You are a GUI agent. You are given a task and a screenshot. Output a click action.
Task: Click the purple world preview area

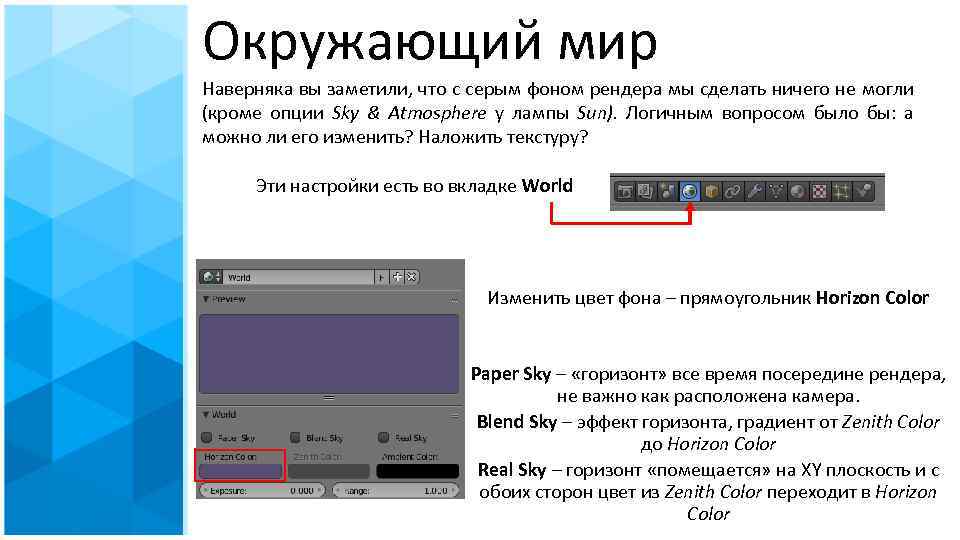click(x=329, y=353)
